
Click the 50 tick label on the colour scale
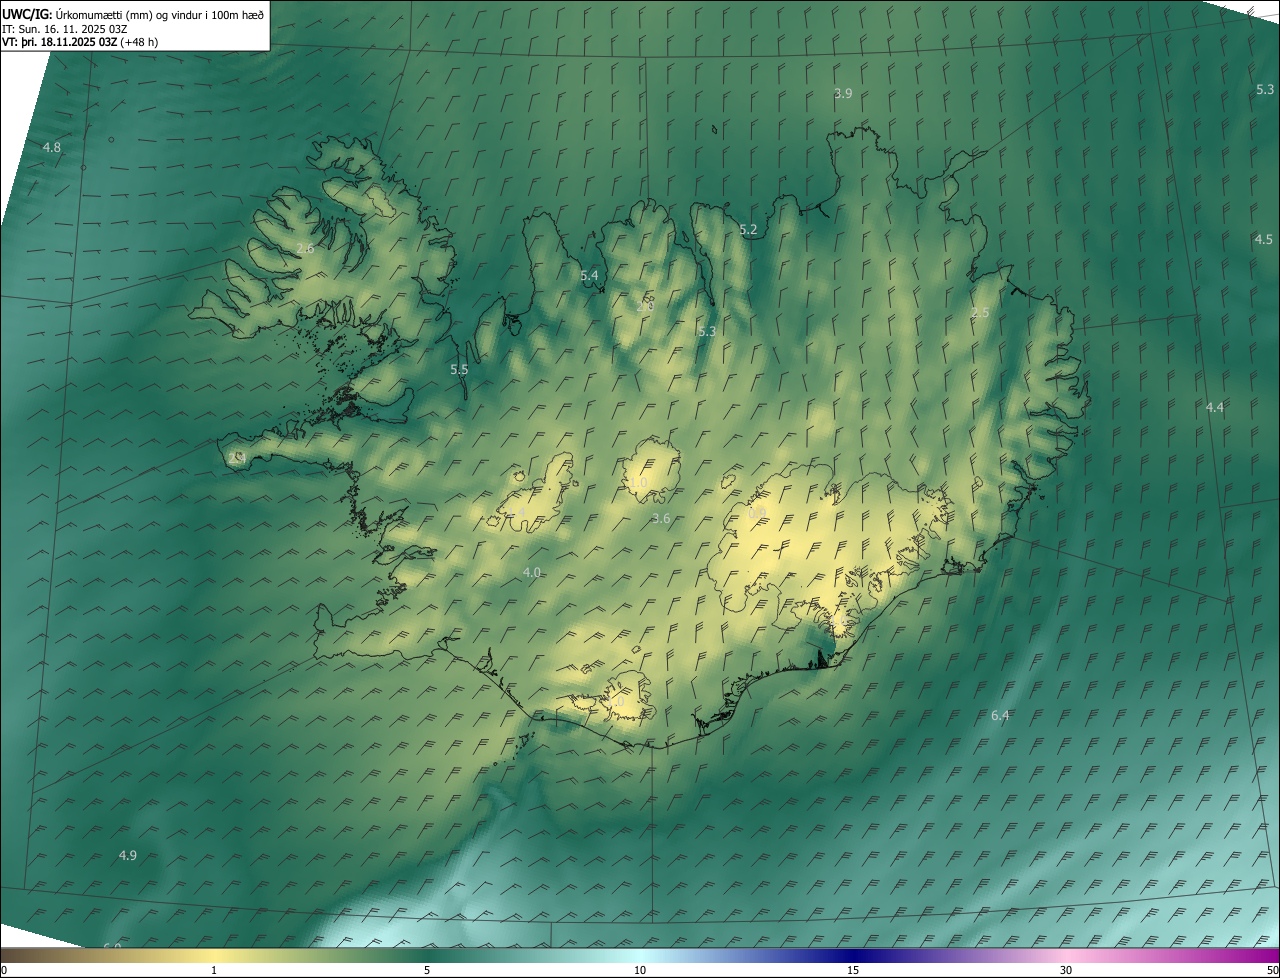[1272, 970]
